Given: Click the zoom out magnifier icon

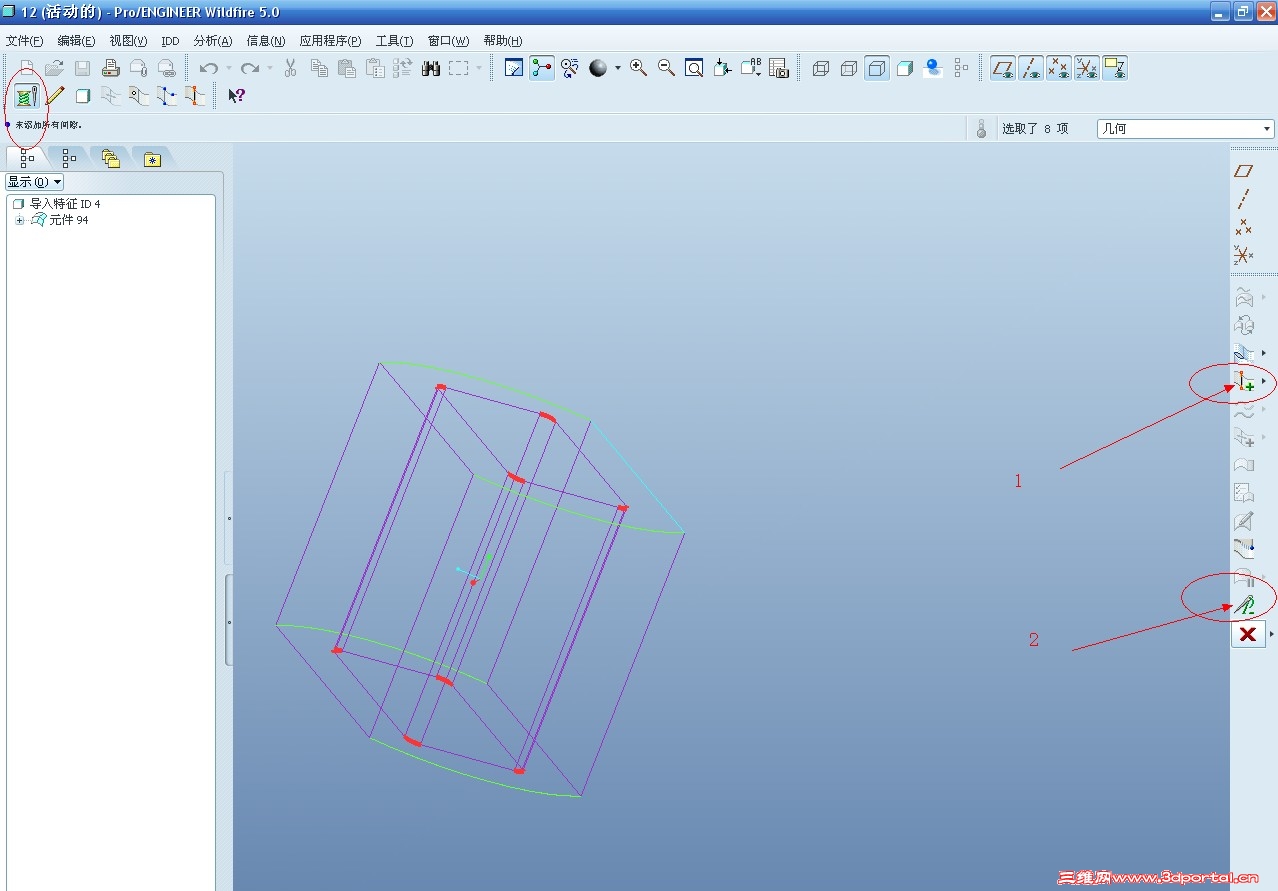Looking at the screenshot, I should (666, 68).
